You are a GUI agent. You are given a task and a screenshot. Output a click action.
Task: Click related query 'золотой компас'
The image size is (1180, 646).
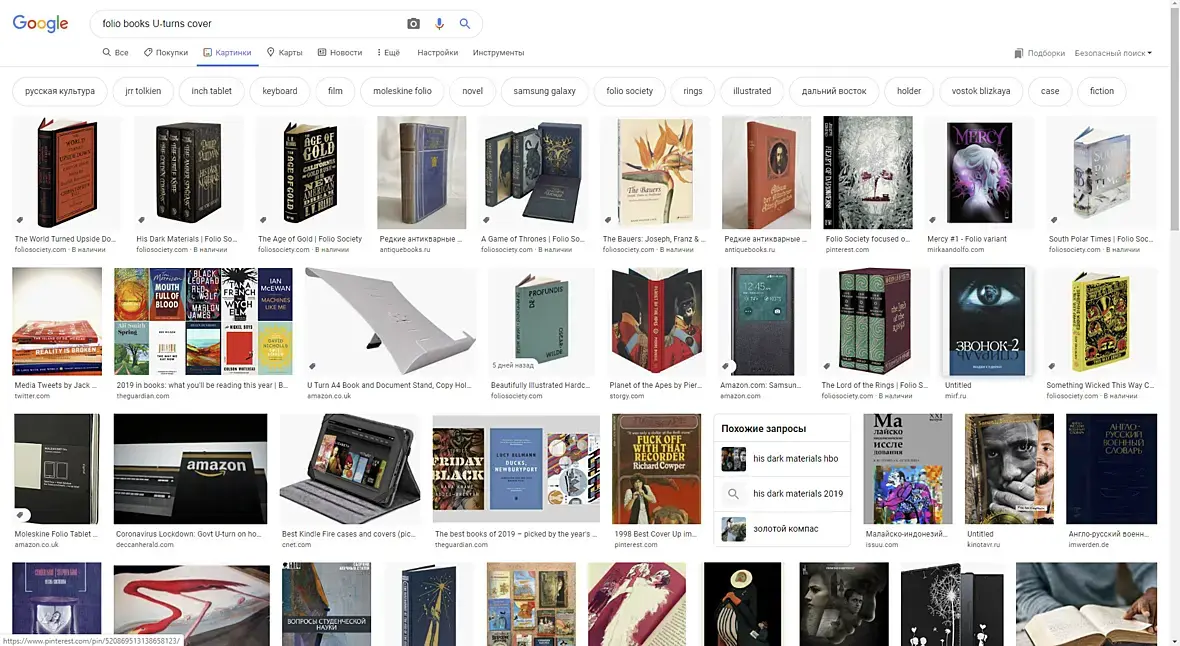(782, 529)
